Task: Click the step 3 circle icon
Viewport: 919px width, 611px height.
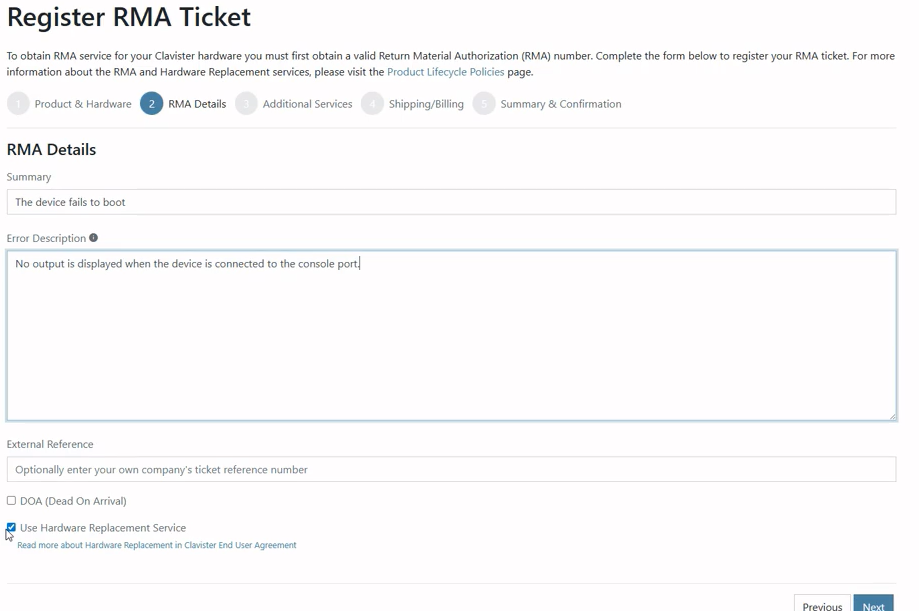Action: pyautogui.click(x=246, y=104)
